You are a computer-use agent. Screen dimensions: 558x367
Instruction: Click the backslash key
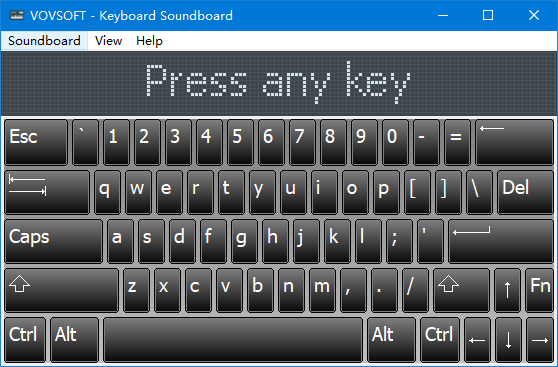point(479,192)
